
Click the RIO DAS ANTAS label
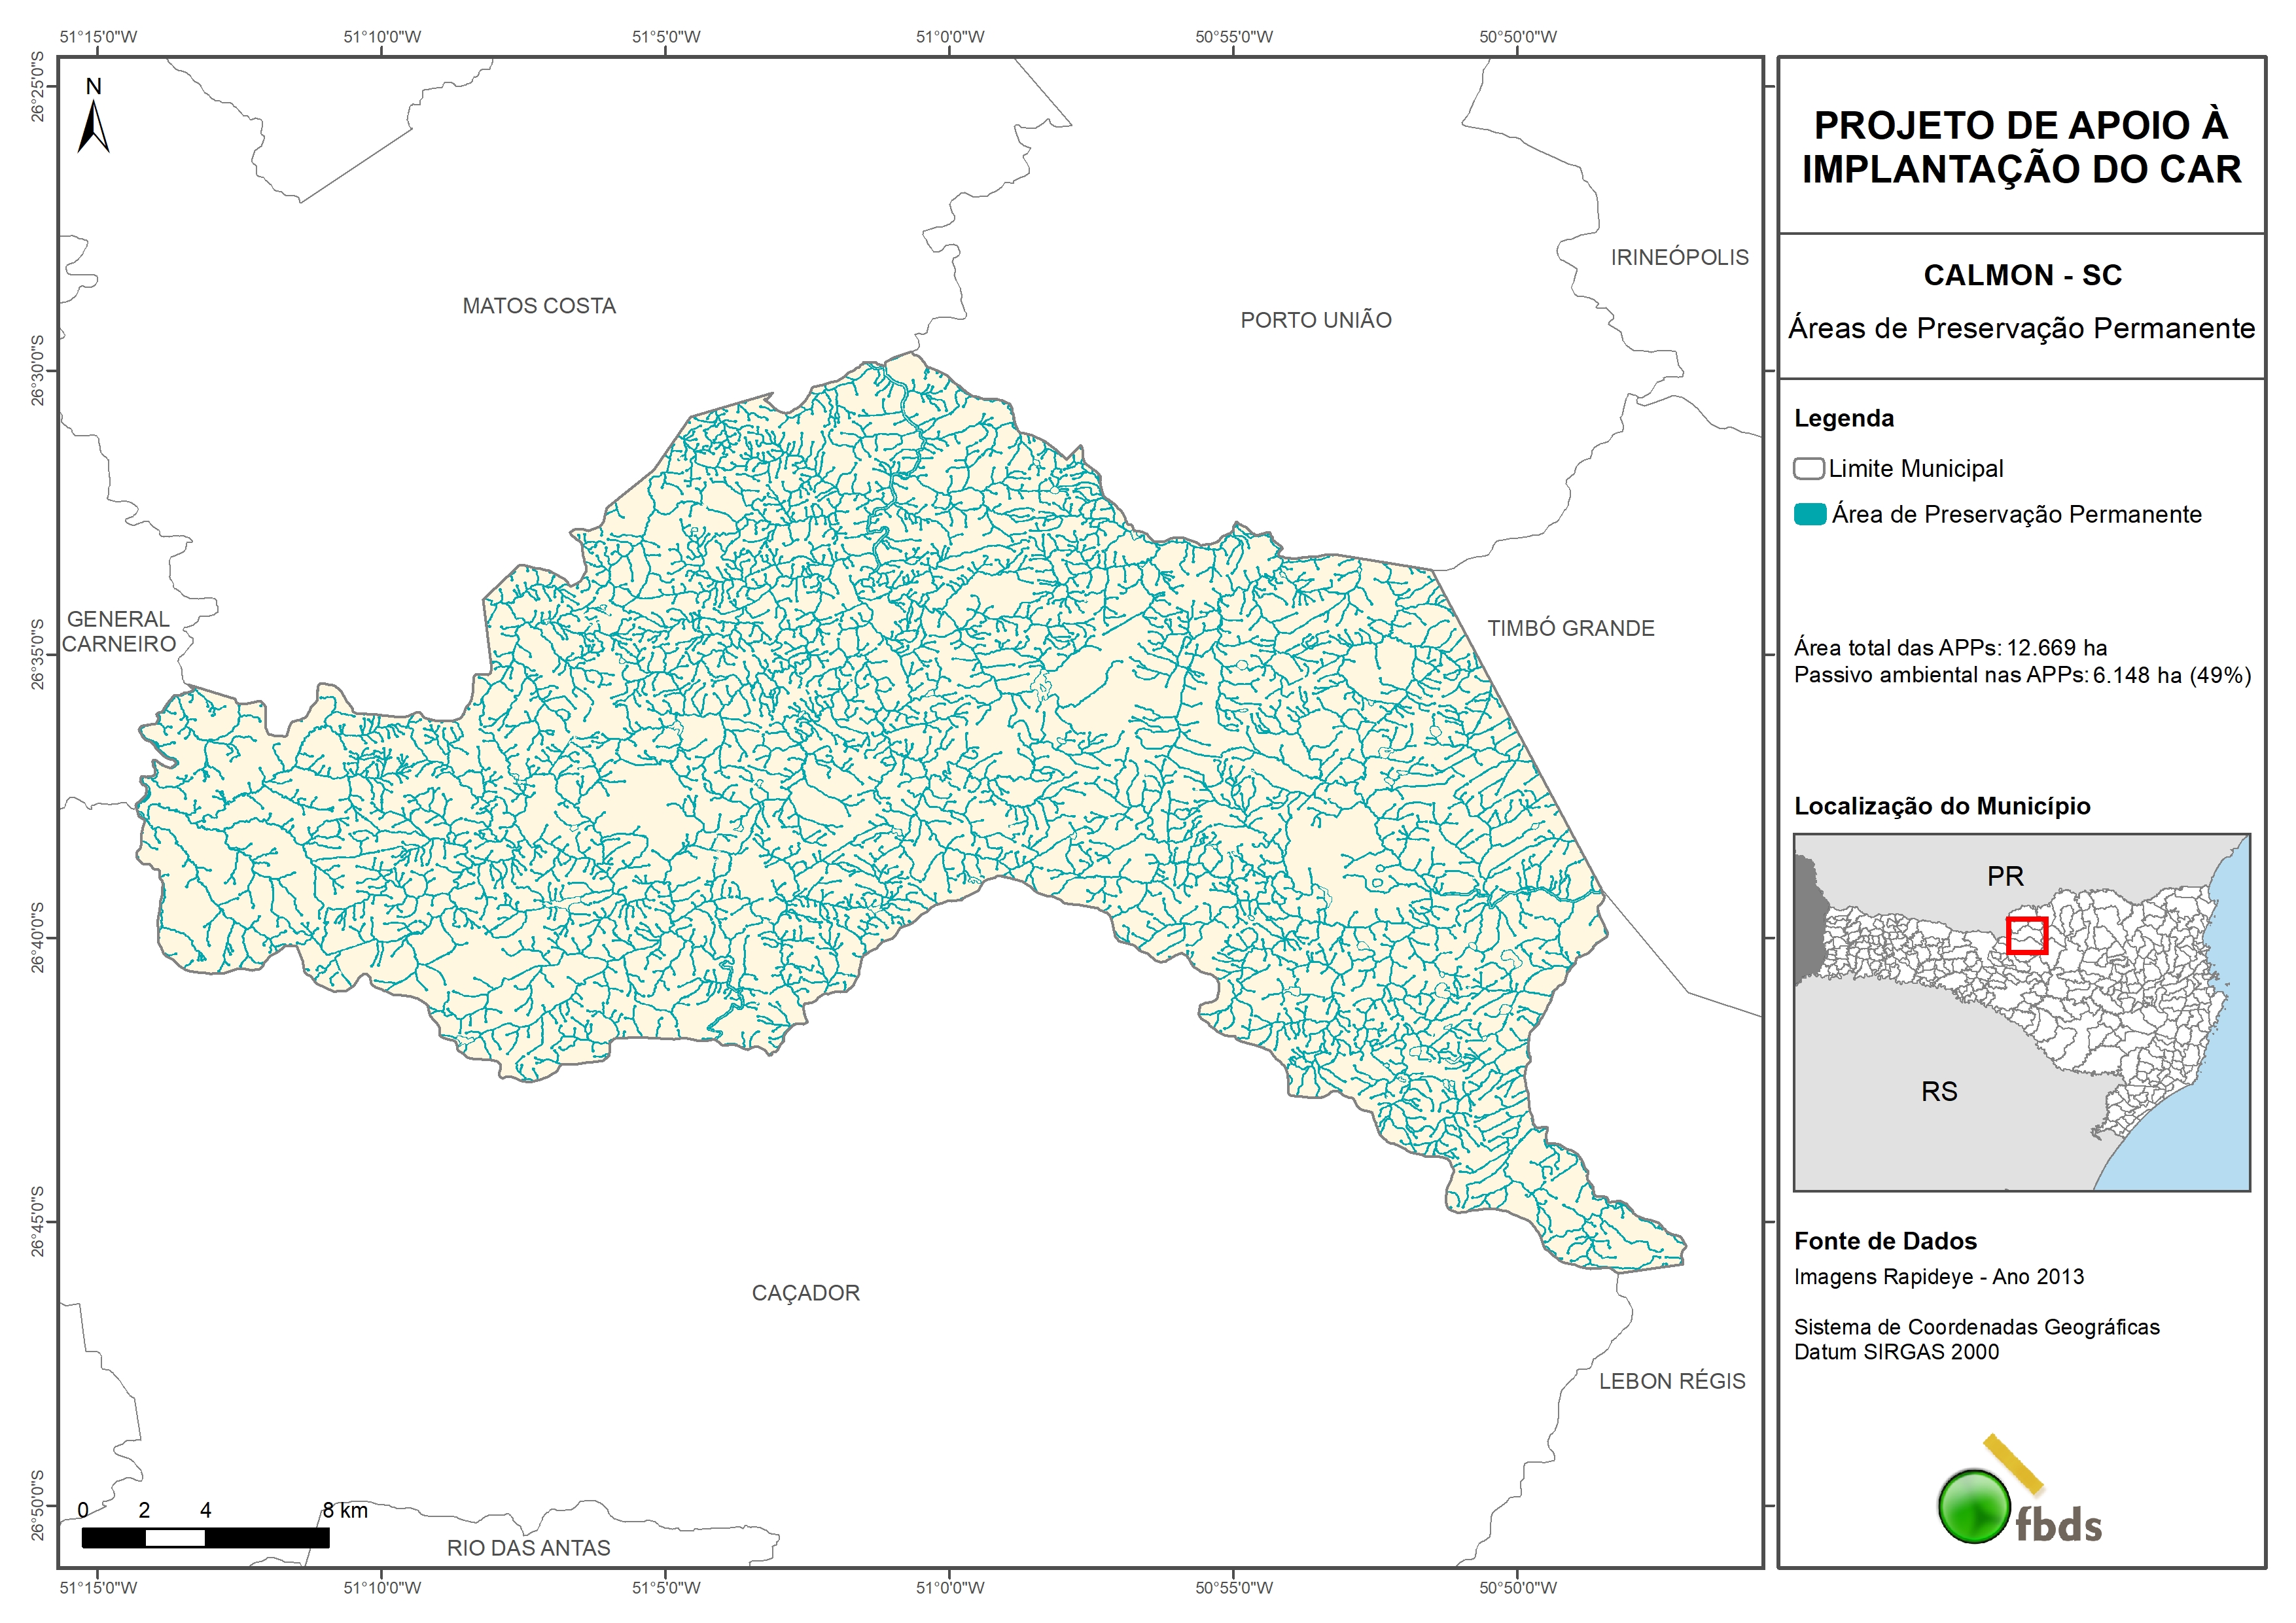pyautogui.click(x=528, y=1547)
